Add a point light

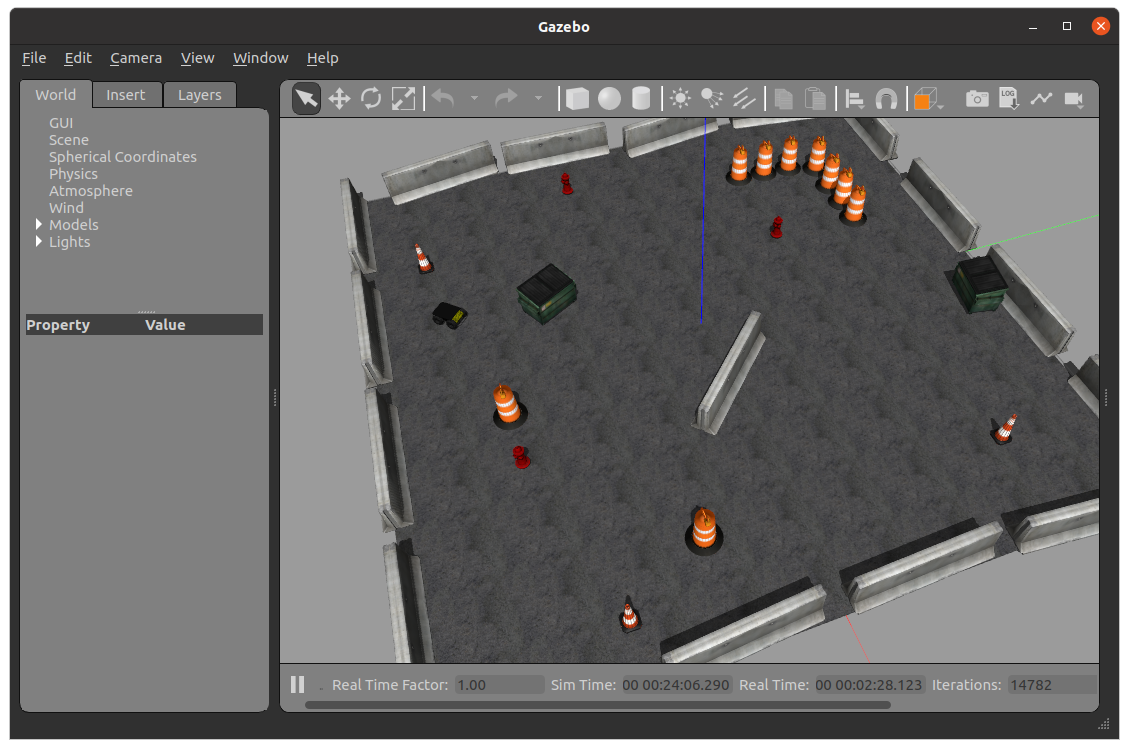pos(680,99)
